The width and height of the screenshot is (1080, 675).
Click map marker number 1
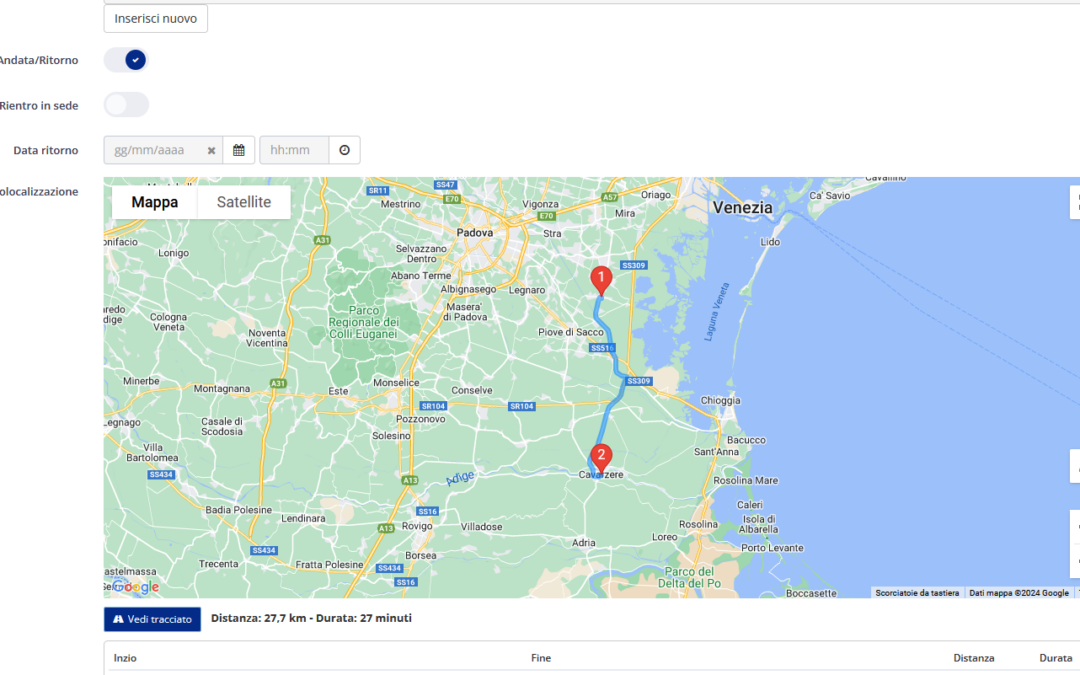pyautogui.click(x=601, y=281)
